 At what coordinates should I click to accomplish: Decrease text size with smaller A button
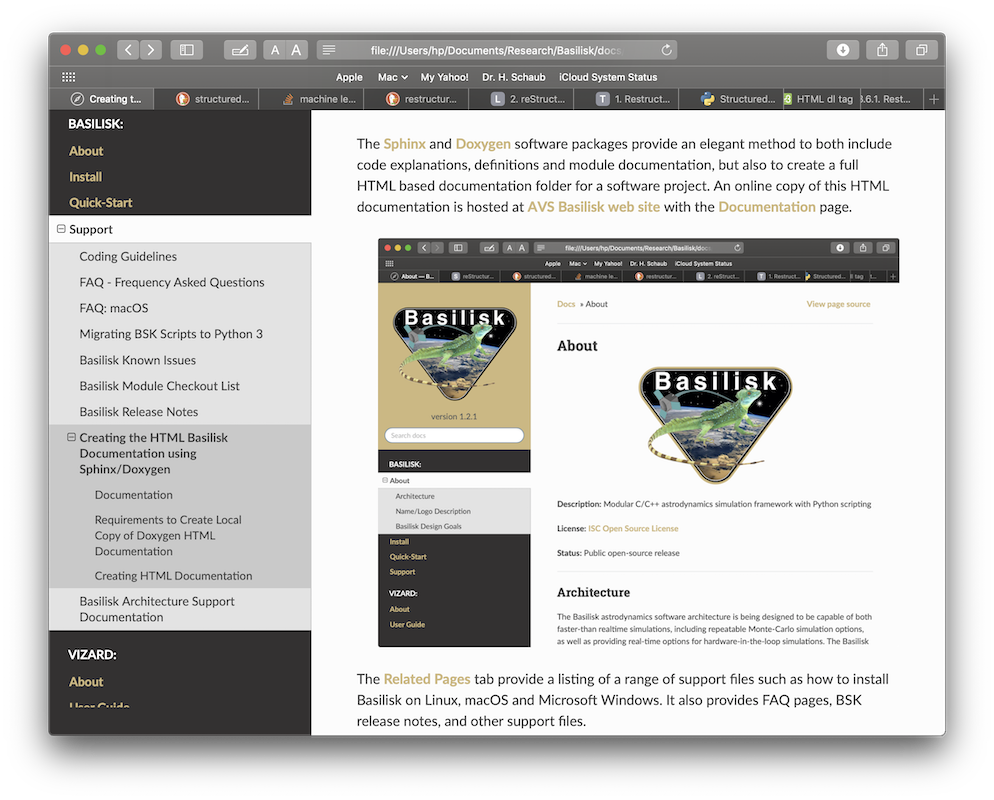tap(275, 50)
